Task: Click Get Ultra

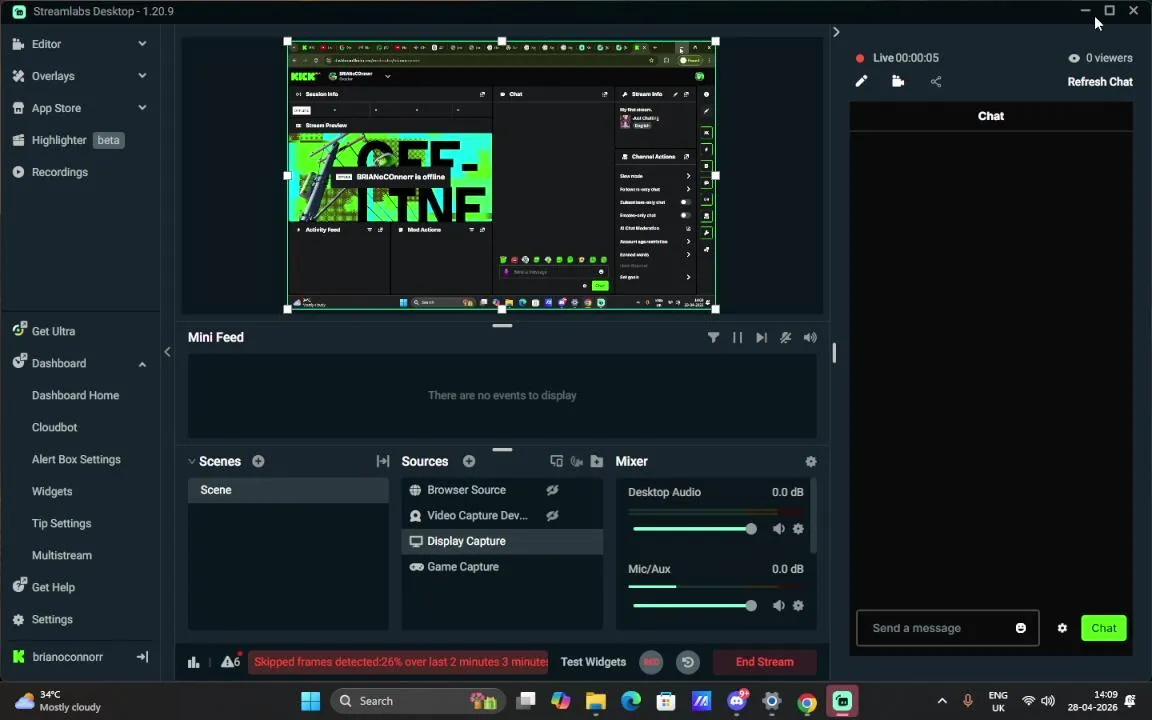Action: click(x=53, y=331)
